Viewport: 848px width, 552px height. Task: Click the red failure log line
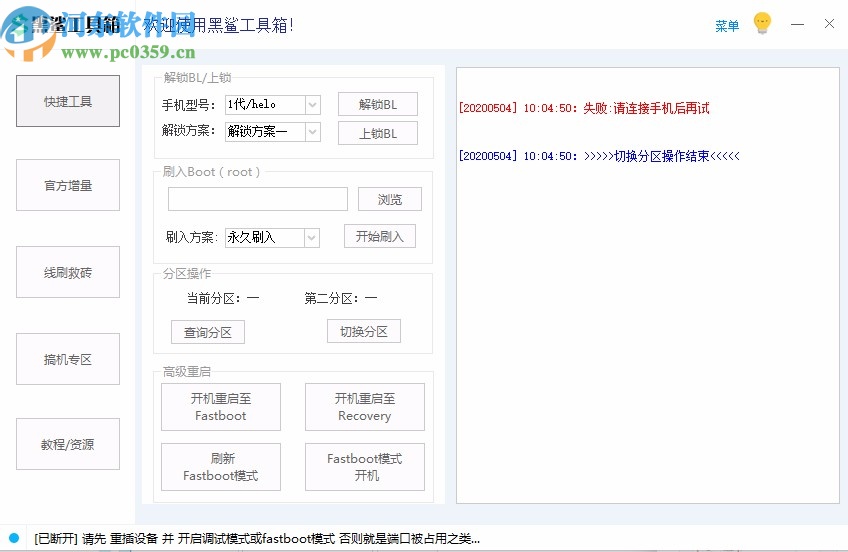(584, 108)
